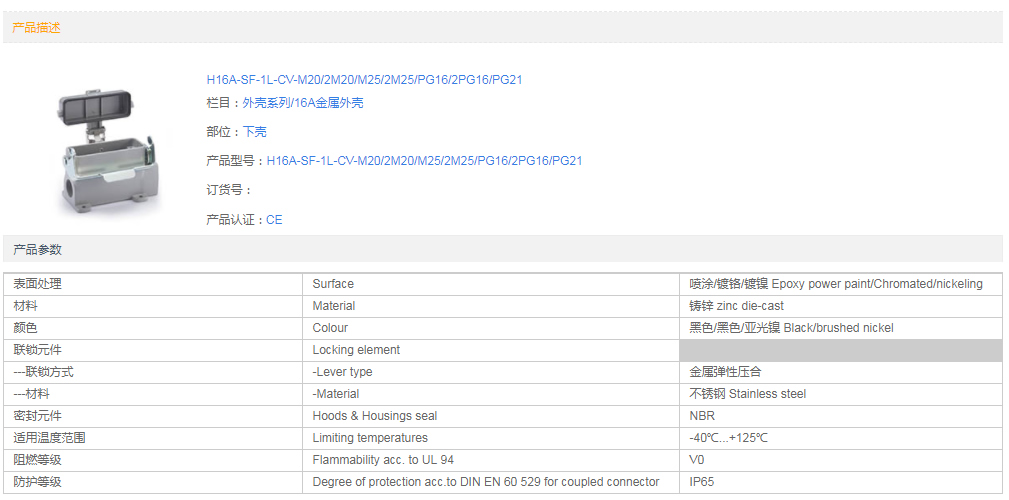Click the 下壳 part value

pos(254,132)
